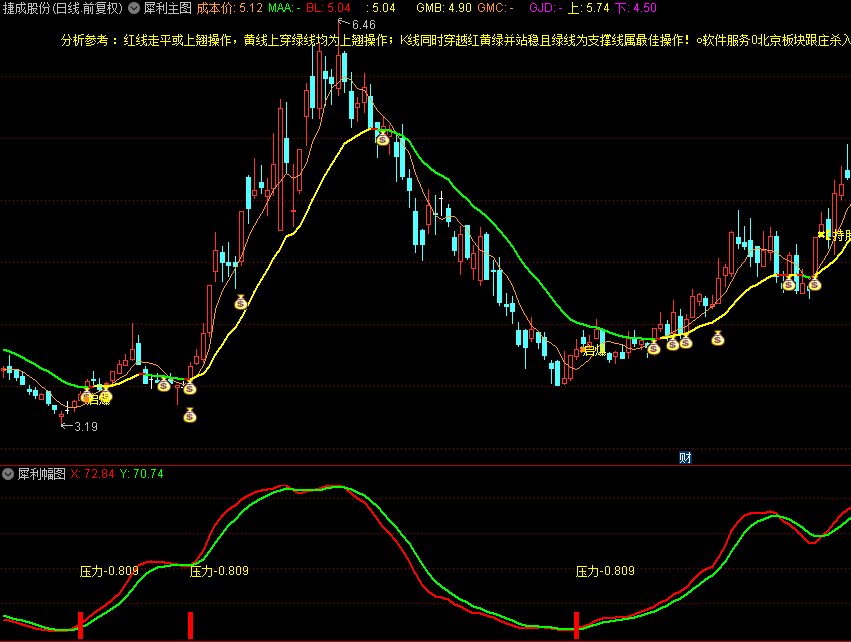The image size is (851, 642).
Task: Click the red BL: 5.04 readout
Action: coord(328,8)
